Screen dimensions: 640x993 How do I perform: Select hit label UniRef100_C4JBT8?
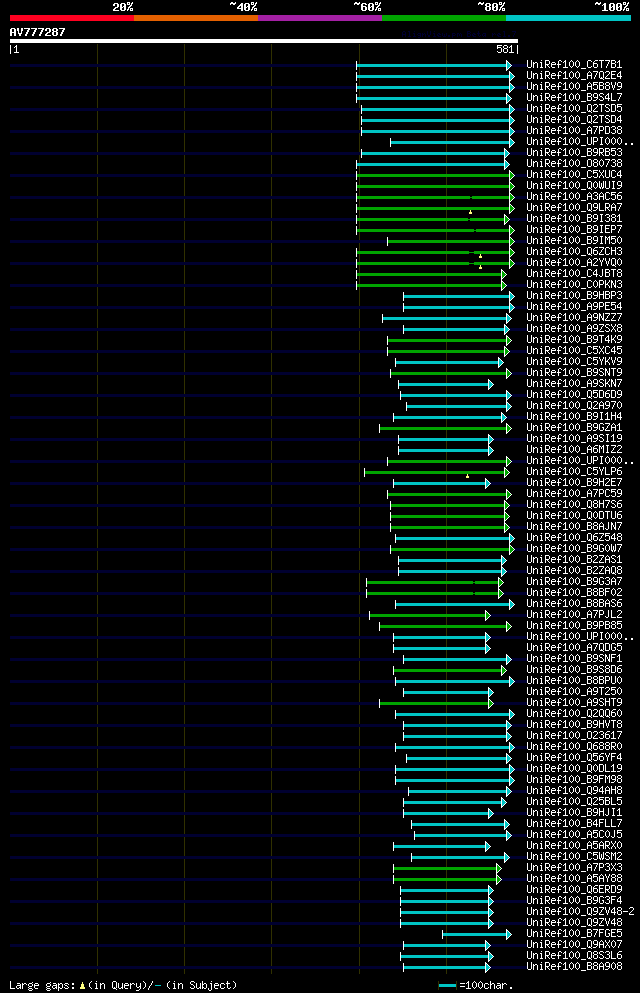point(574,274)
